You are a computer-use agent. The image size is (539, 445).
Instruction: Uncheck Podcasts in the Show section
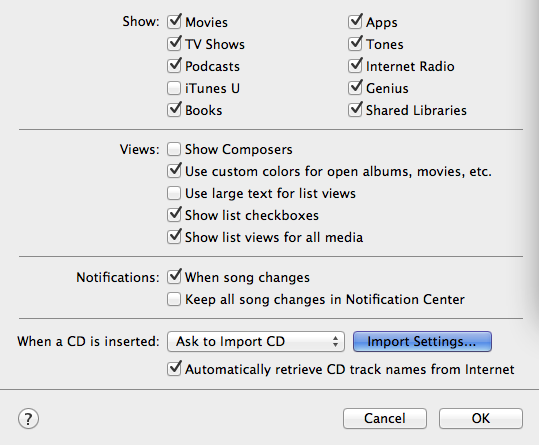click(174, 66)
